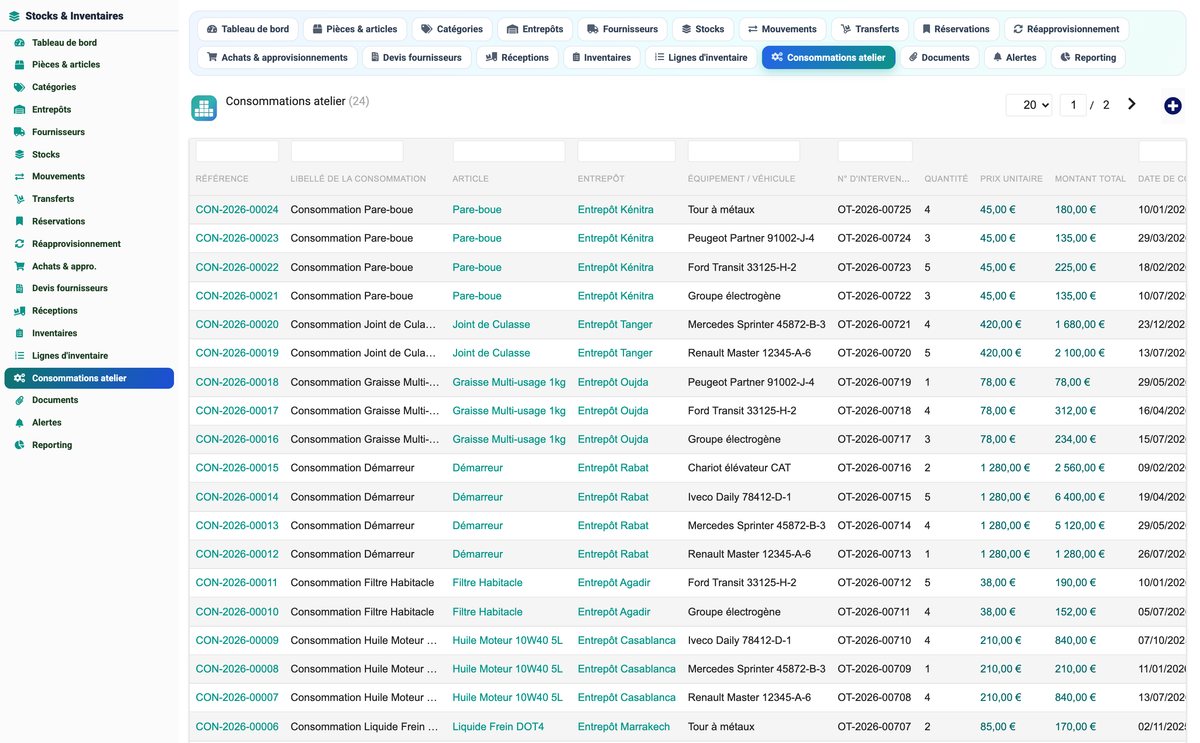Open the Mouvements tab
The width and height of the screenshot is (1200, 743).
(x=782, y=29)
